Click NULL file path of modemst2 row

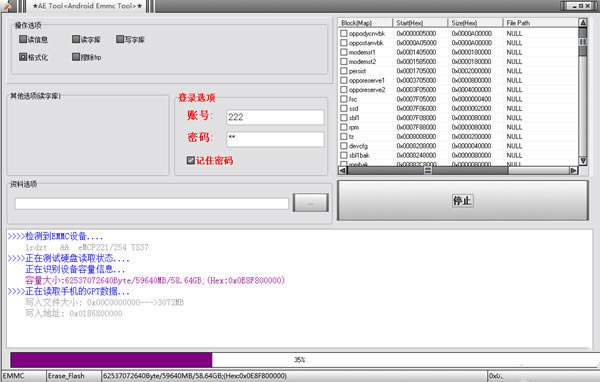pyautogui.click(x=514, y=62)
